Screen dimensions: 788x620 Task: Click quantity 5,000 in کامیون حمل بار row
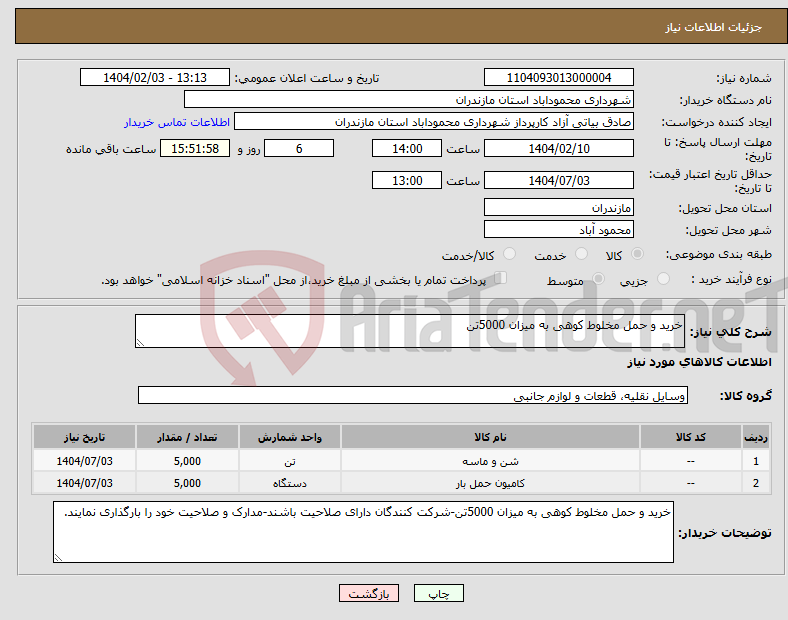(x=187, y=483)
